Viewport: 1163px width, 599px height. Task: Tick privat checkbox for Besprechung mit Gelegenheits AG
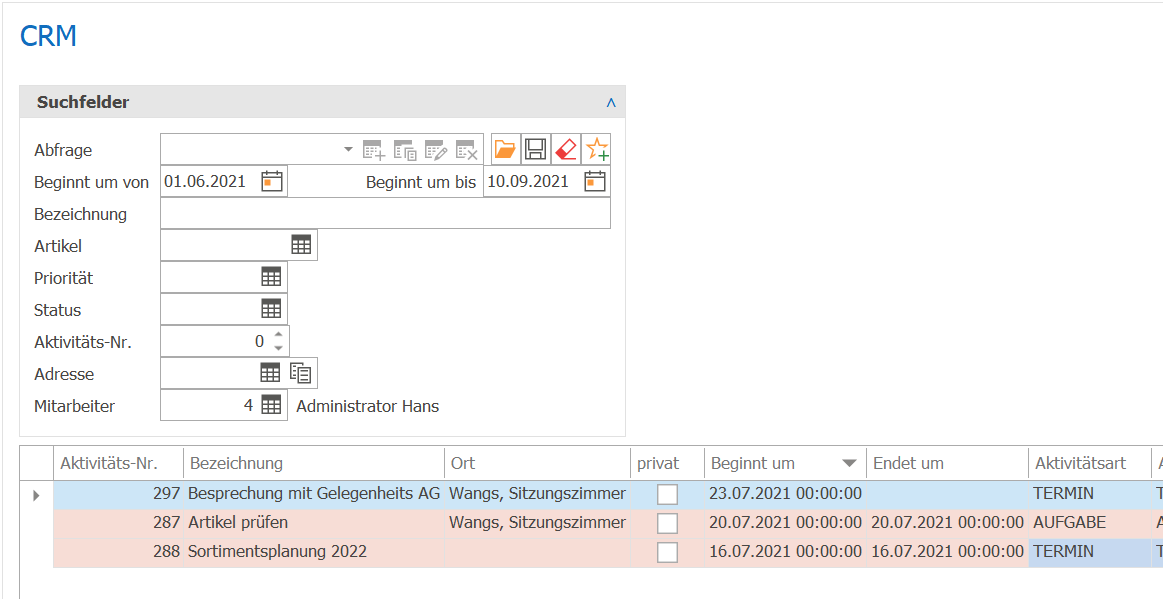point(668,494)
